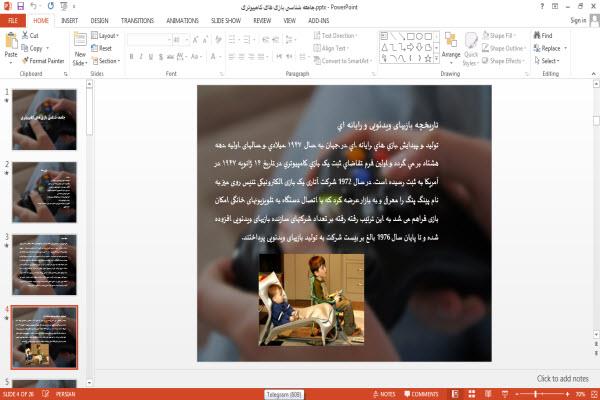This screenshot has width=600, height=400.
Task: Open the Shape Fill dropdown
Action: pos(499,36)
